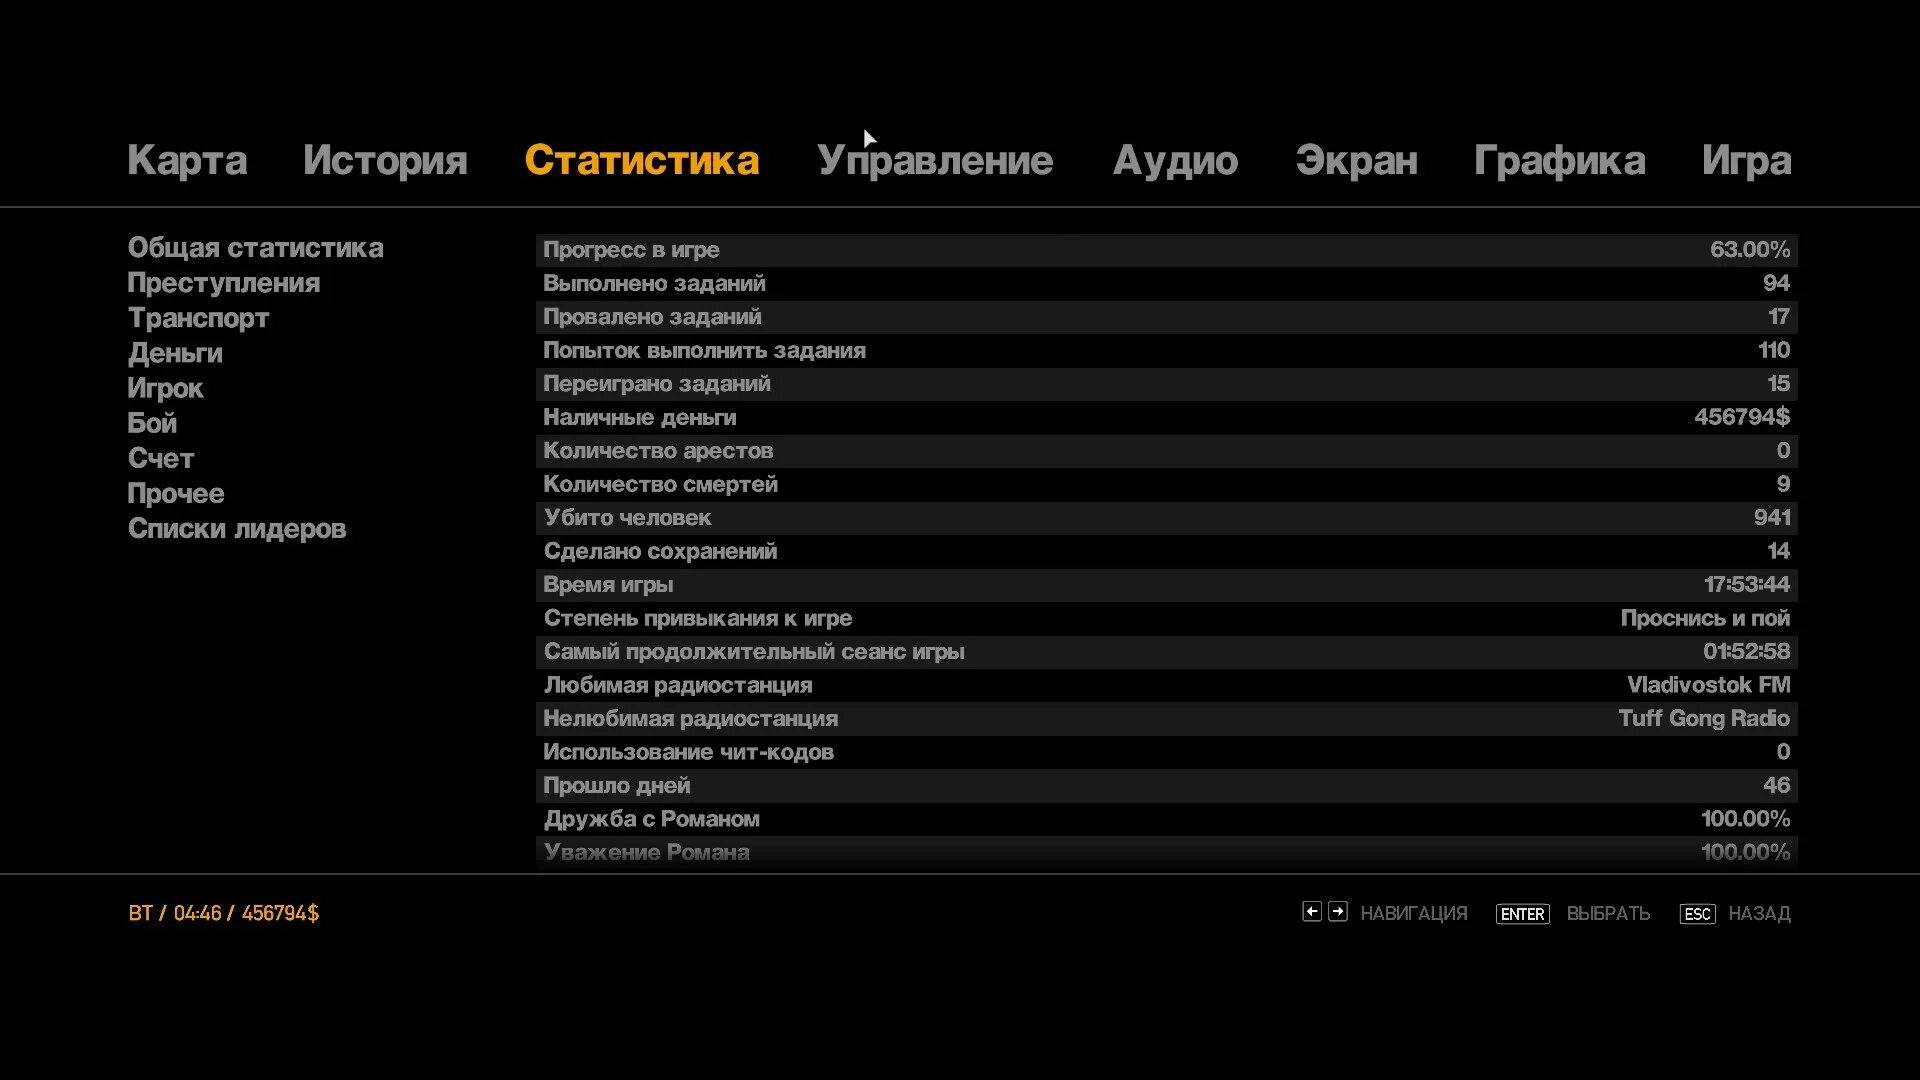Viewport: 1920px width, 1080px height.
Task: Click the ВТ / 04:46 / 456794$ status text
Action: pos(224,913)
